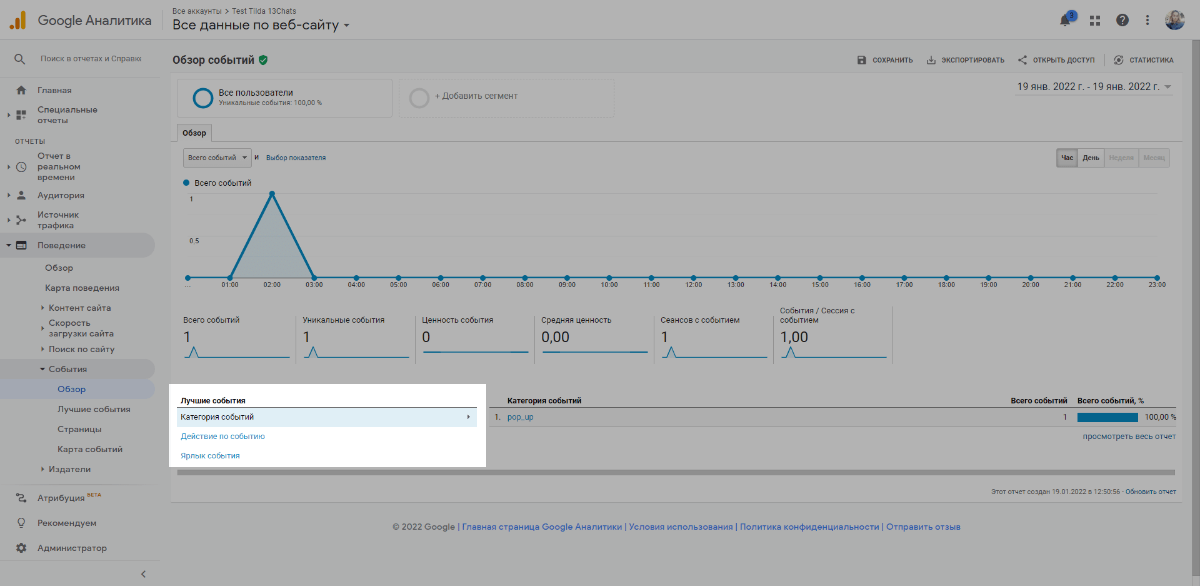Image resolution: width=1200 pixels, height=586 pixels.
Task: Open the date range picker dropdown
Action: pyautogui.click(x=1094, y=87)
